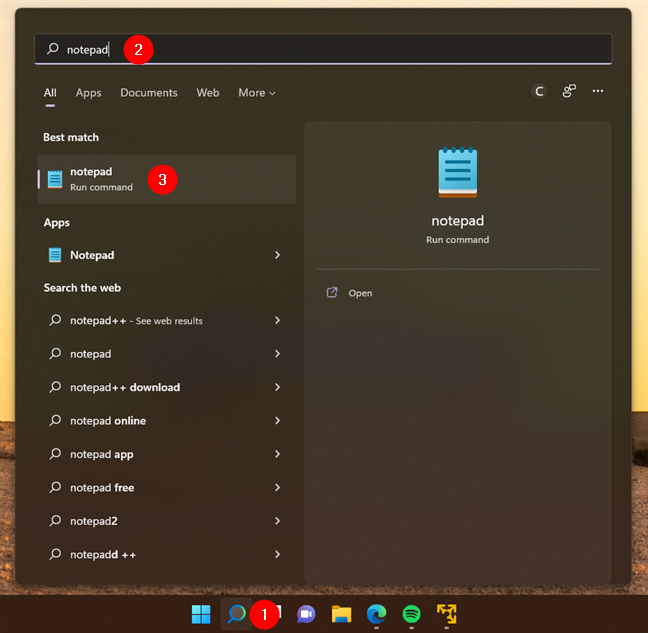This screenshot has width=648, height=633.
Task: Switch to the All tab
Action: [x=50, y=93]
